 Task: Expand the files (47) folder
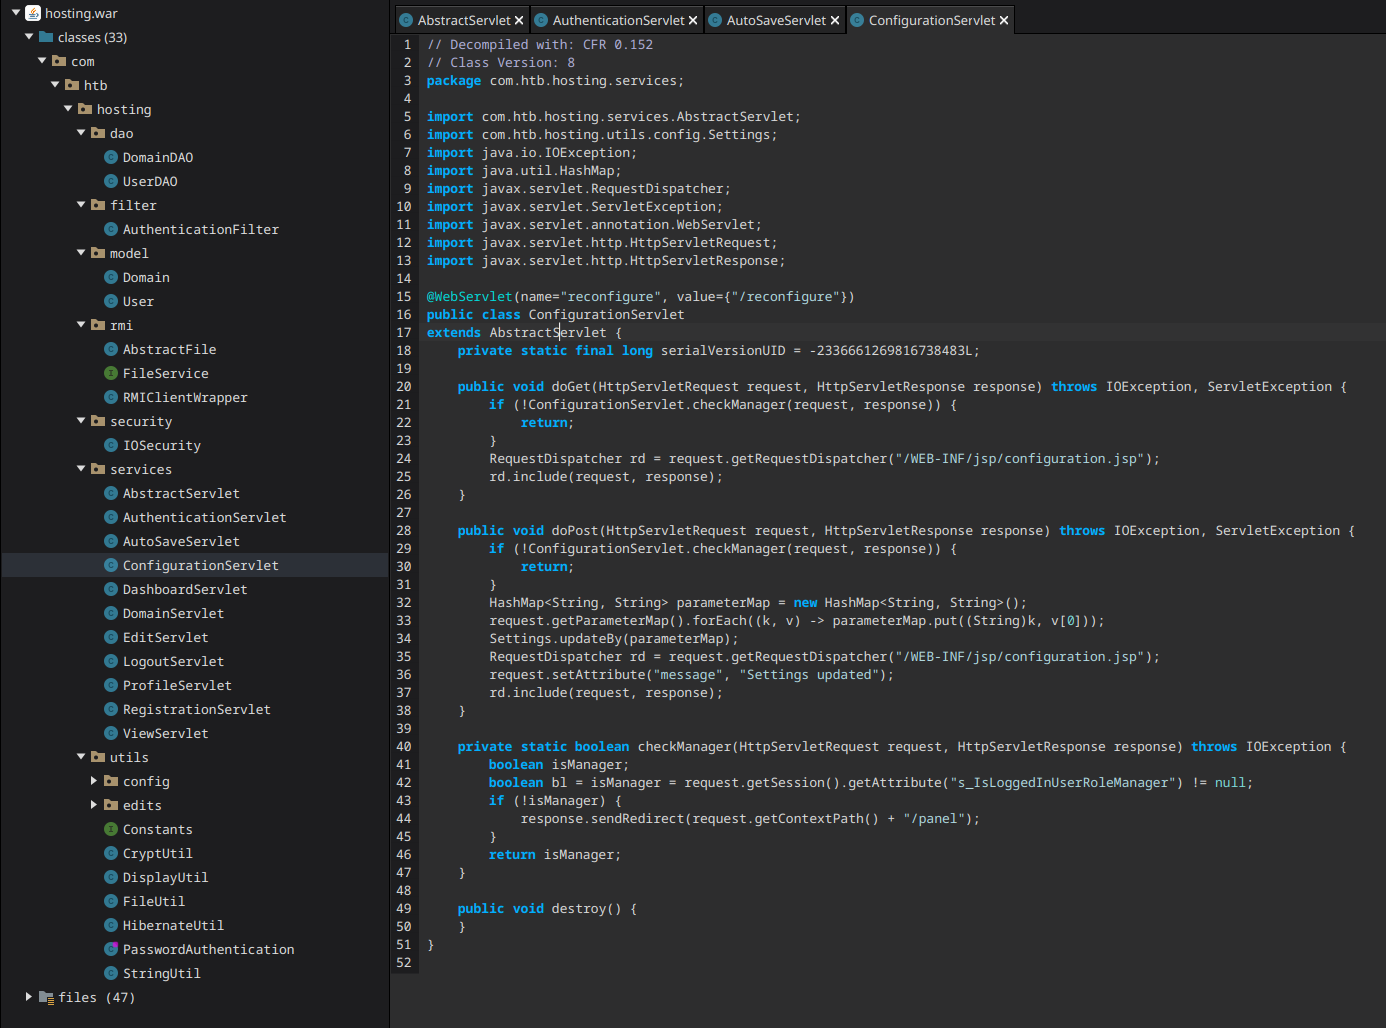(x=29, y=997)
